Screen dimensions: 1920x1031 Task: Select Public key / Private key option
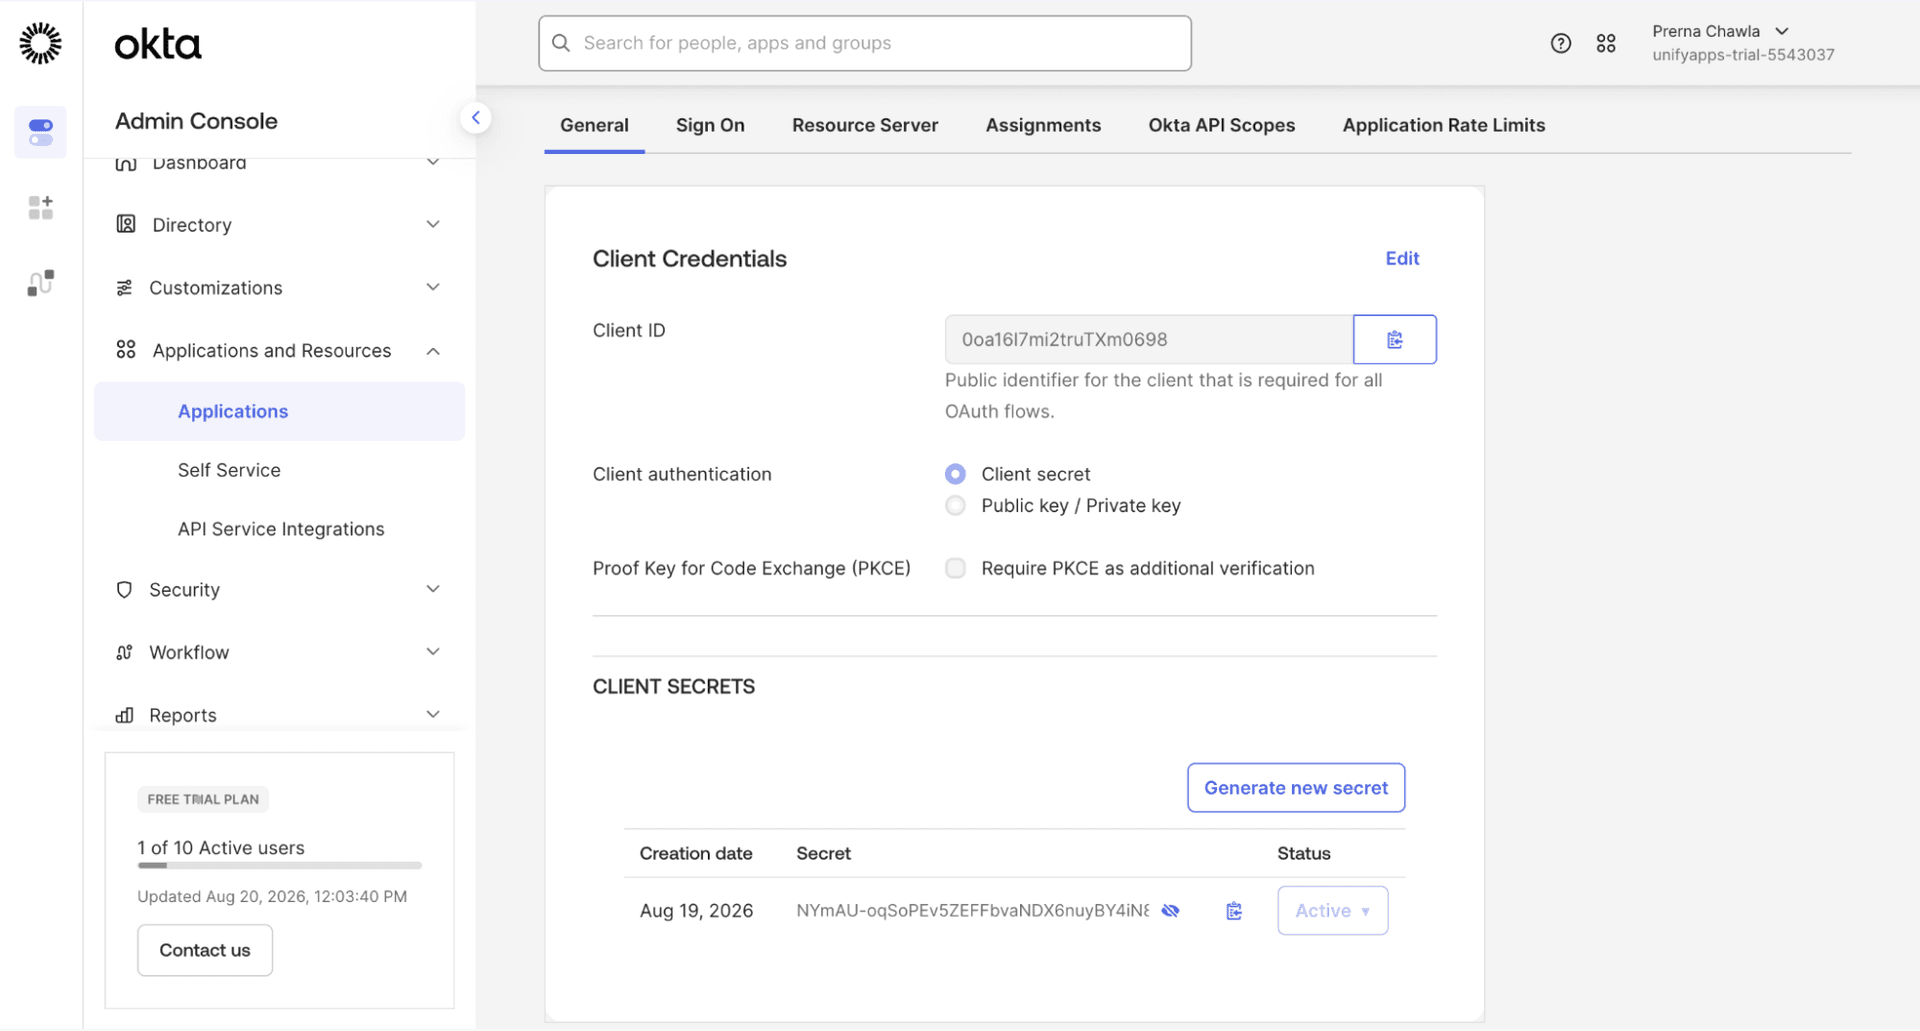click(956, 506)
